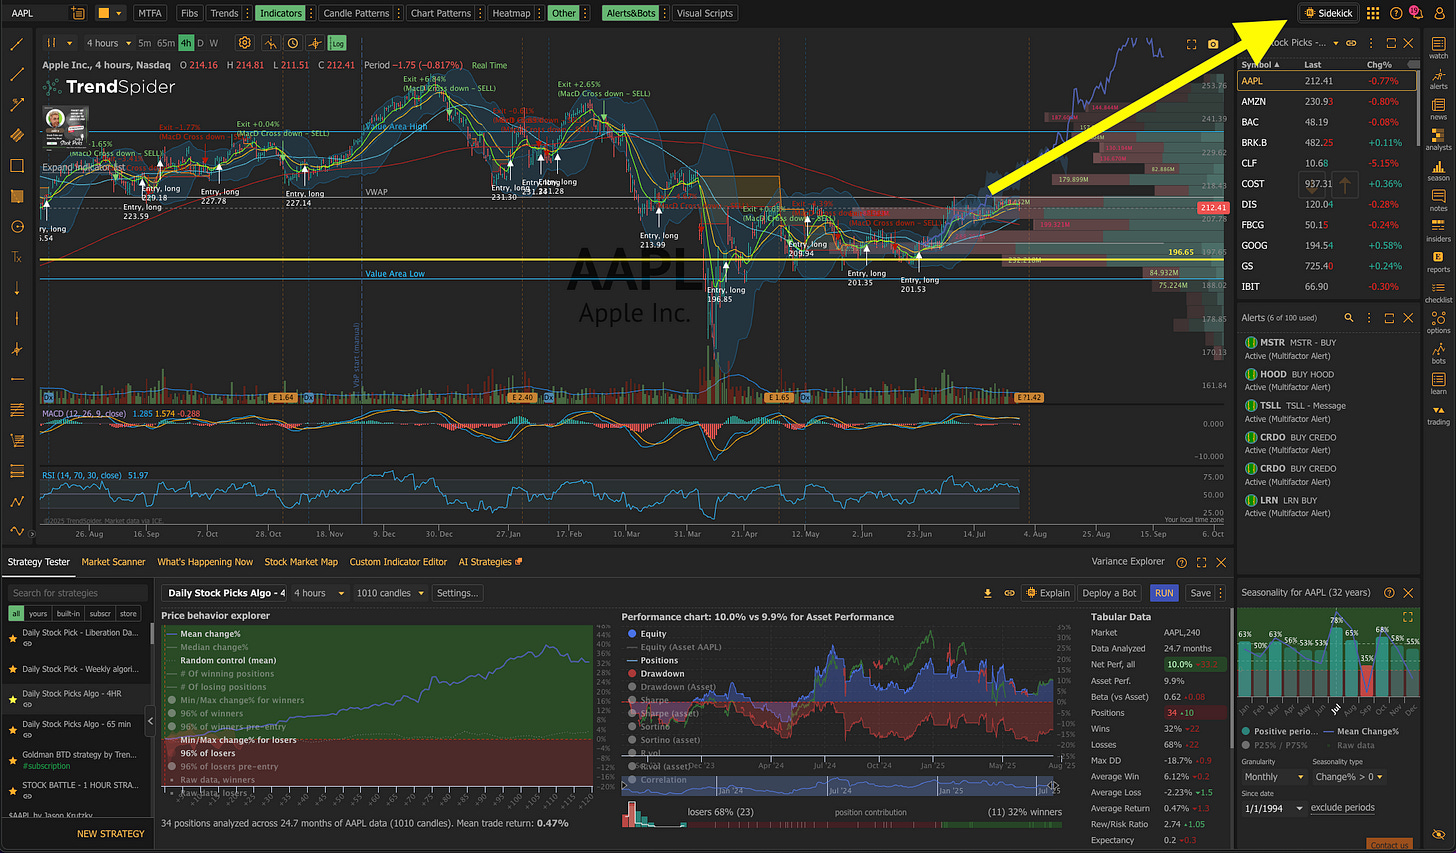Open the chart type dropdown arrow
The width and height of the screenshot is (1456, 853).
[x=69, y=43]
